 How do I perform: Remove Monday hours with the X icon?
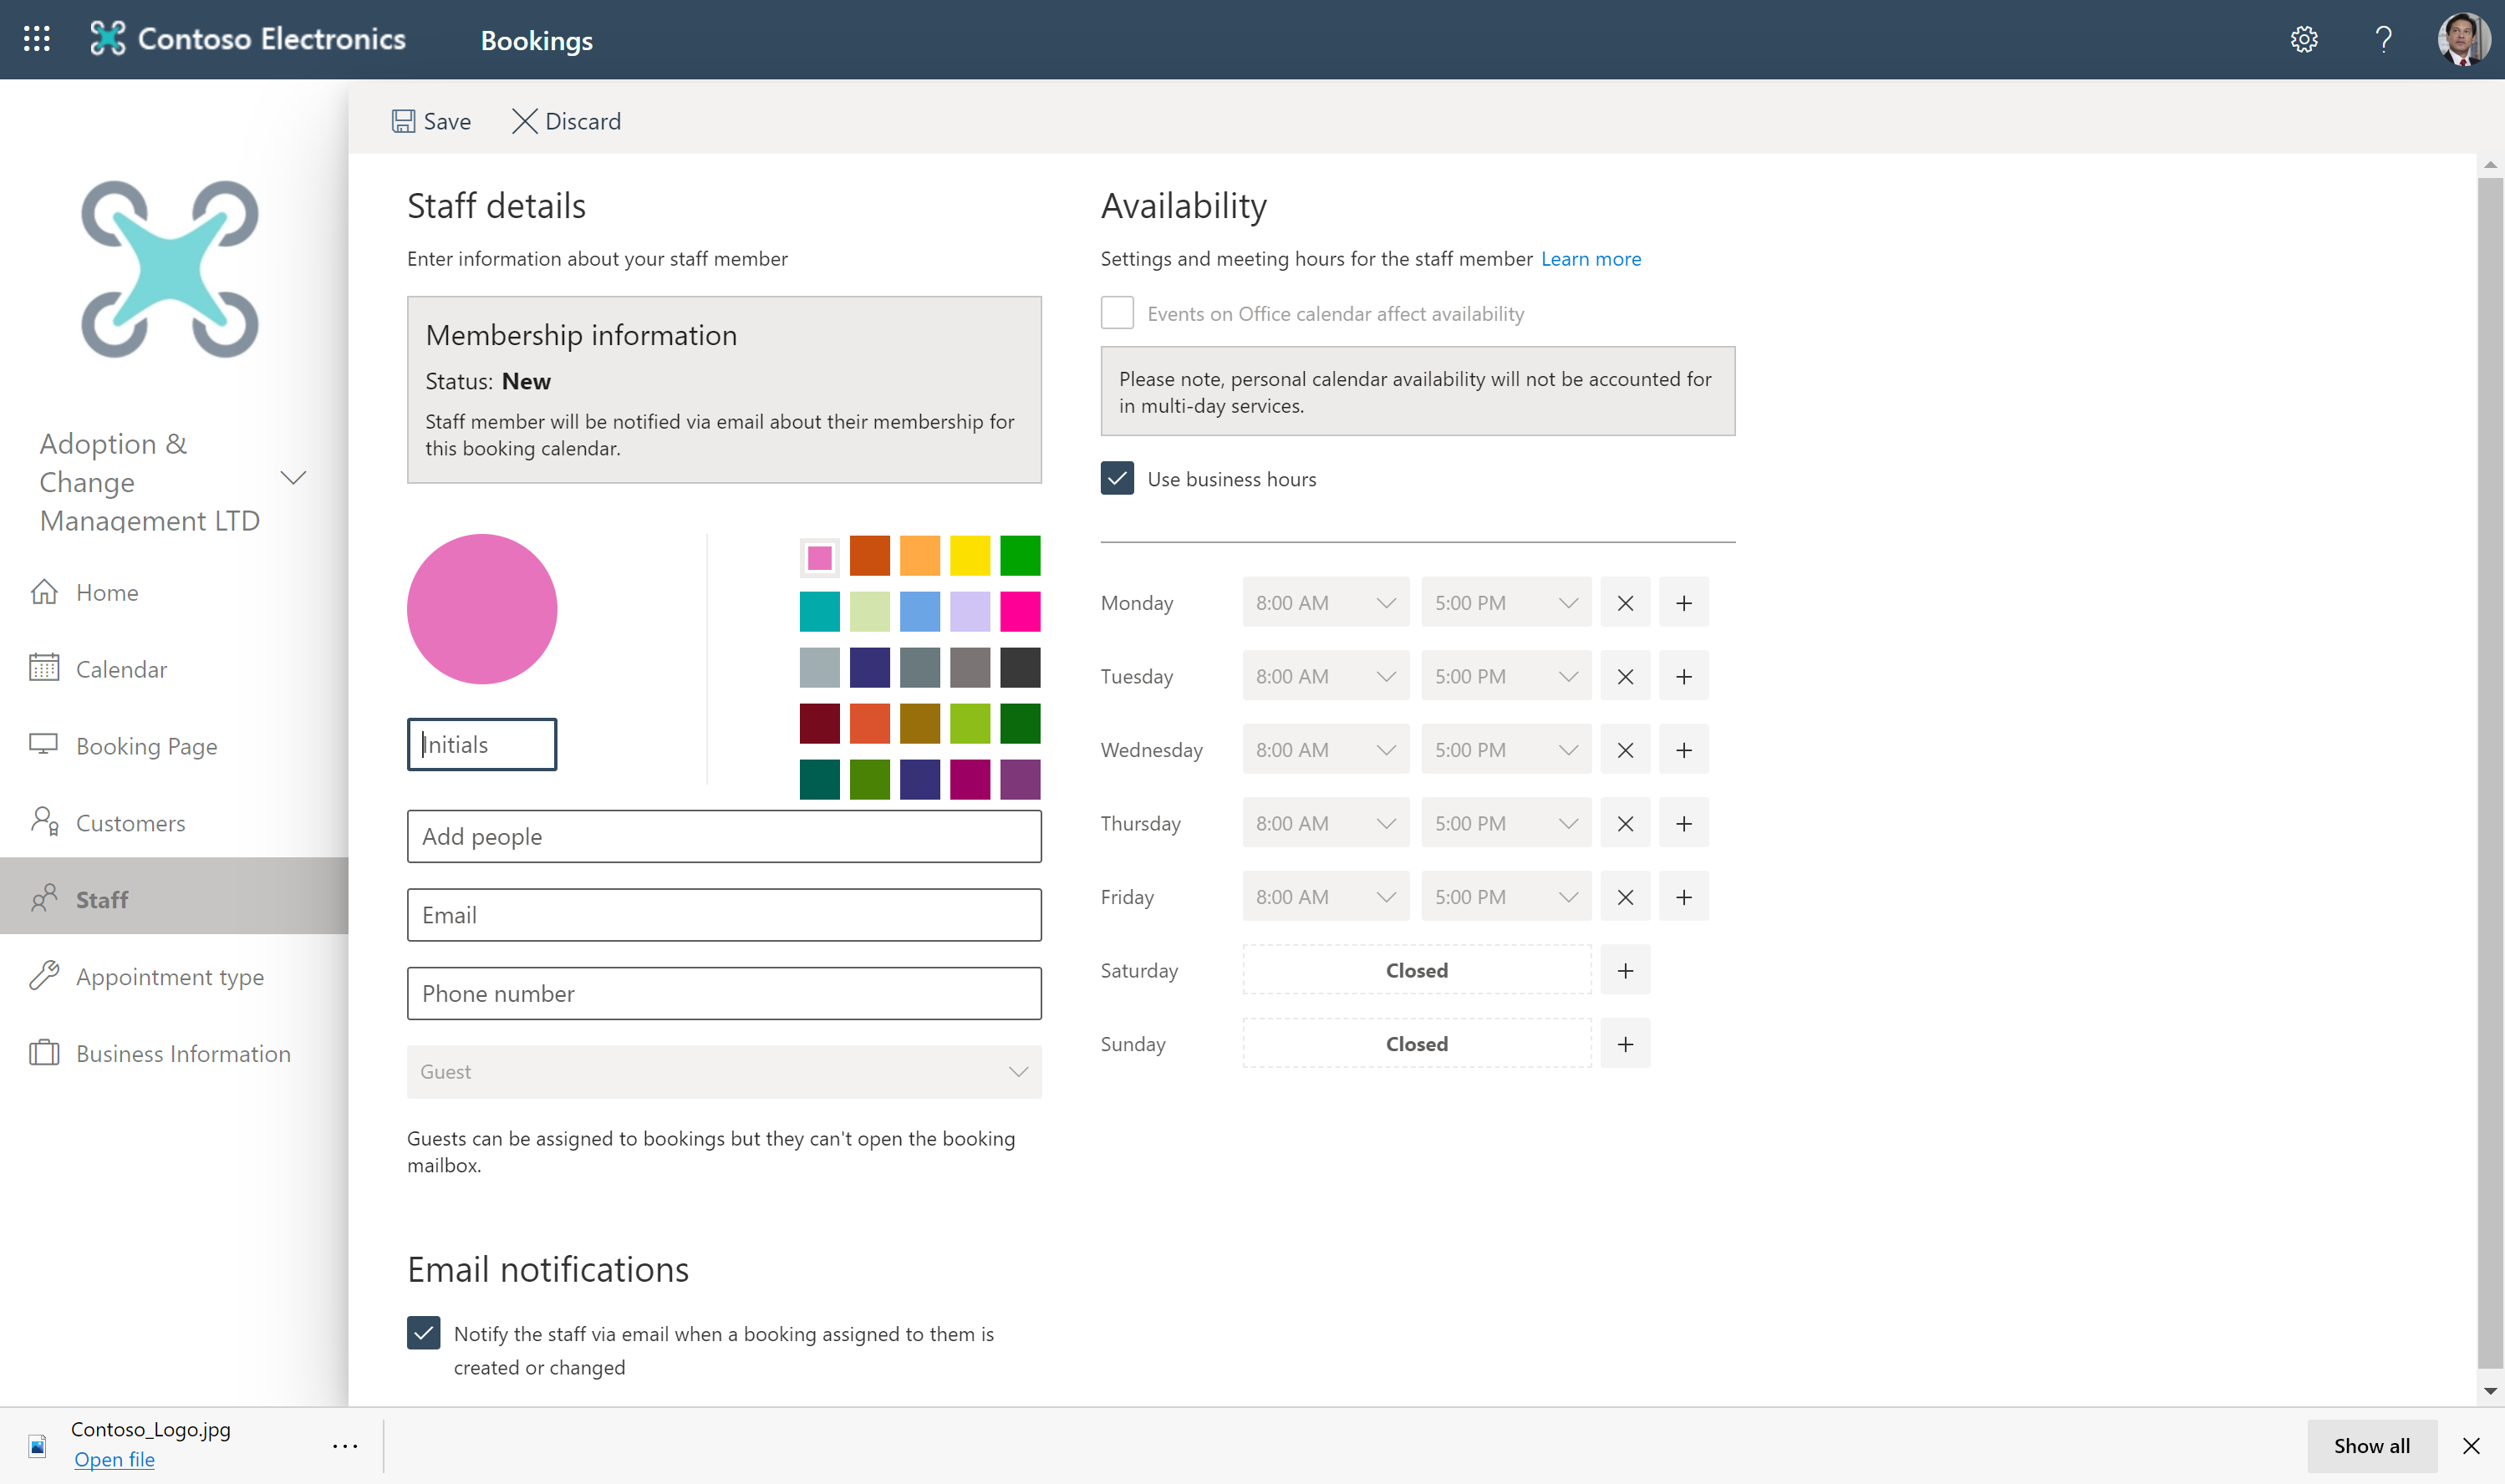click(1625, 603)
